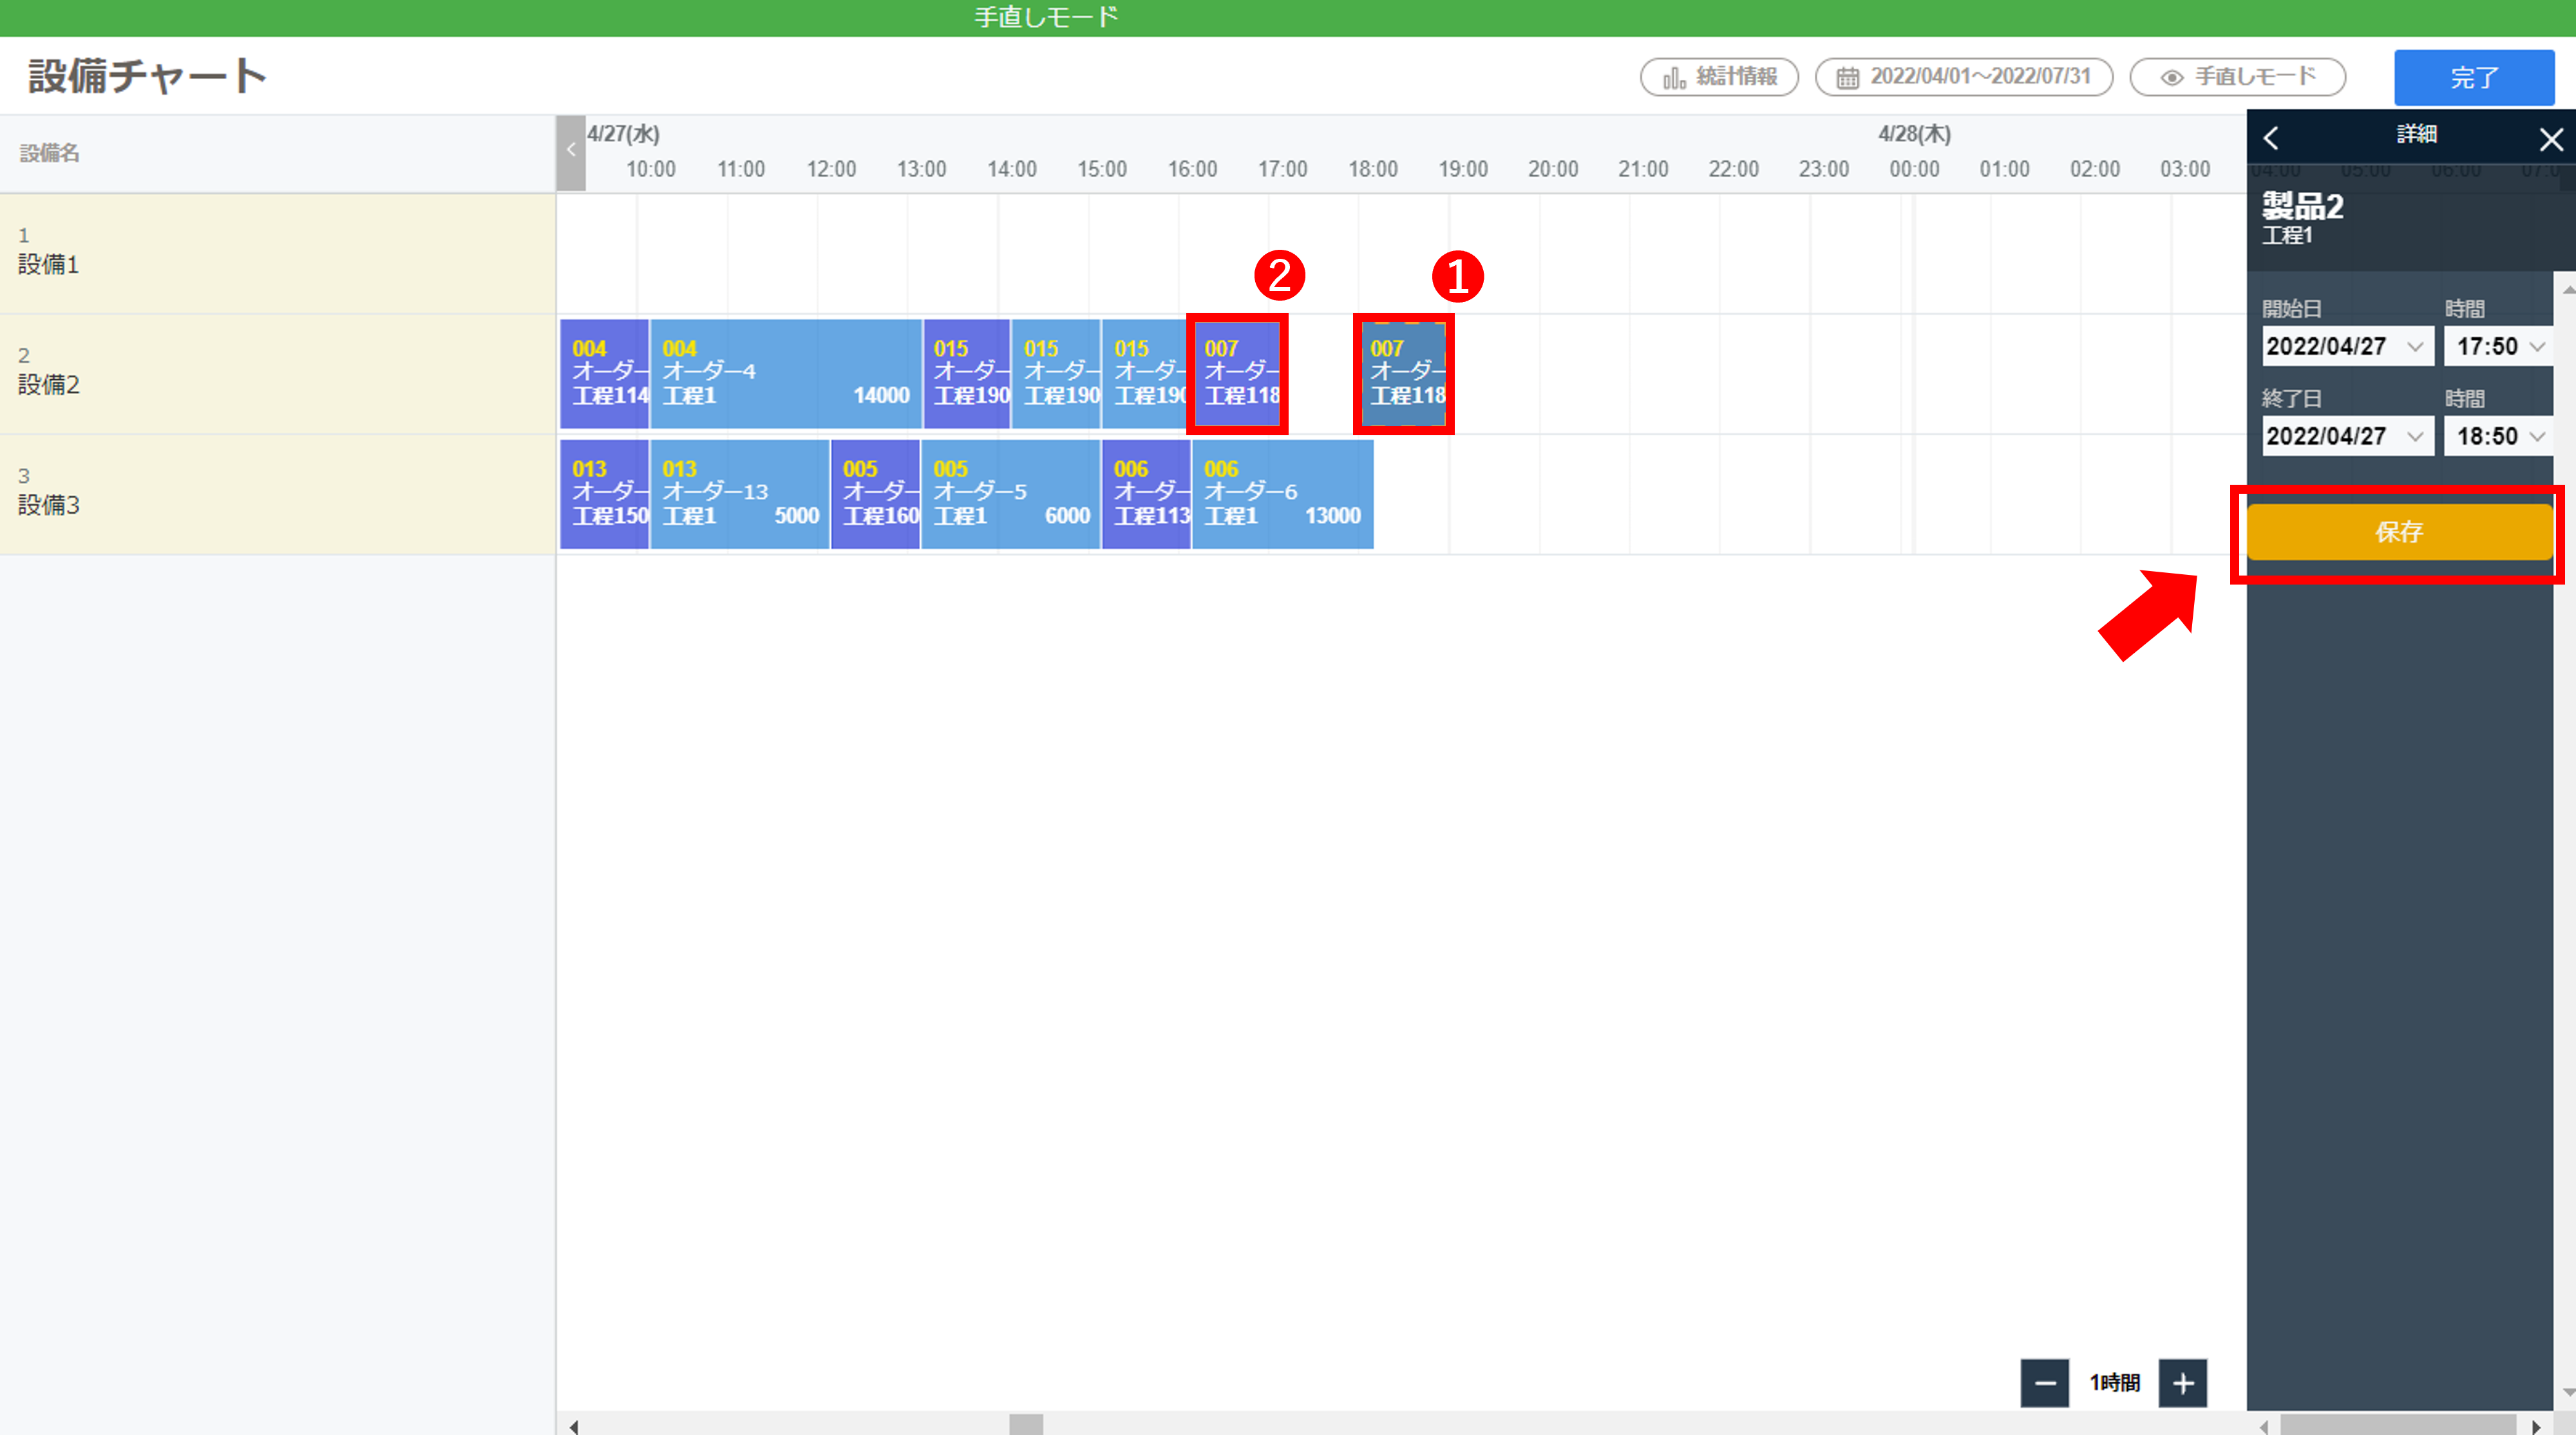The image size is (2576, 1435).
Task: Click the blue 完了 button
Action: [2474, 77]
